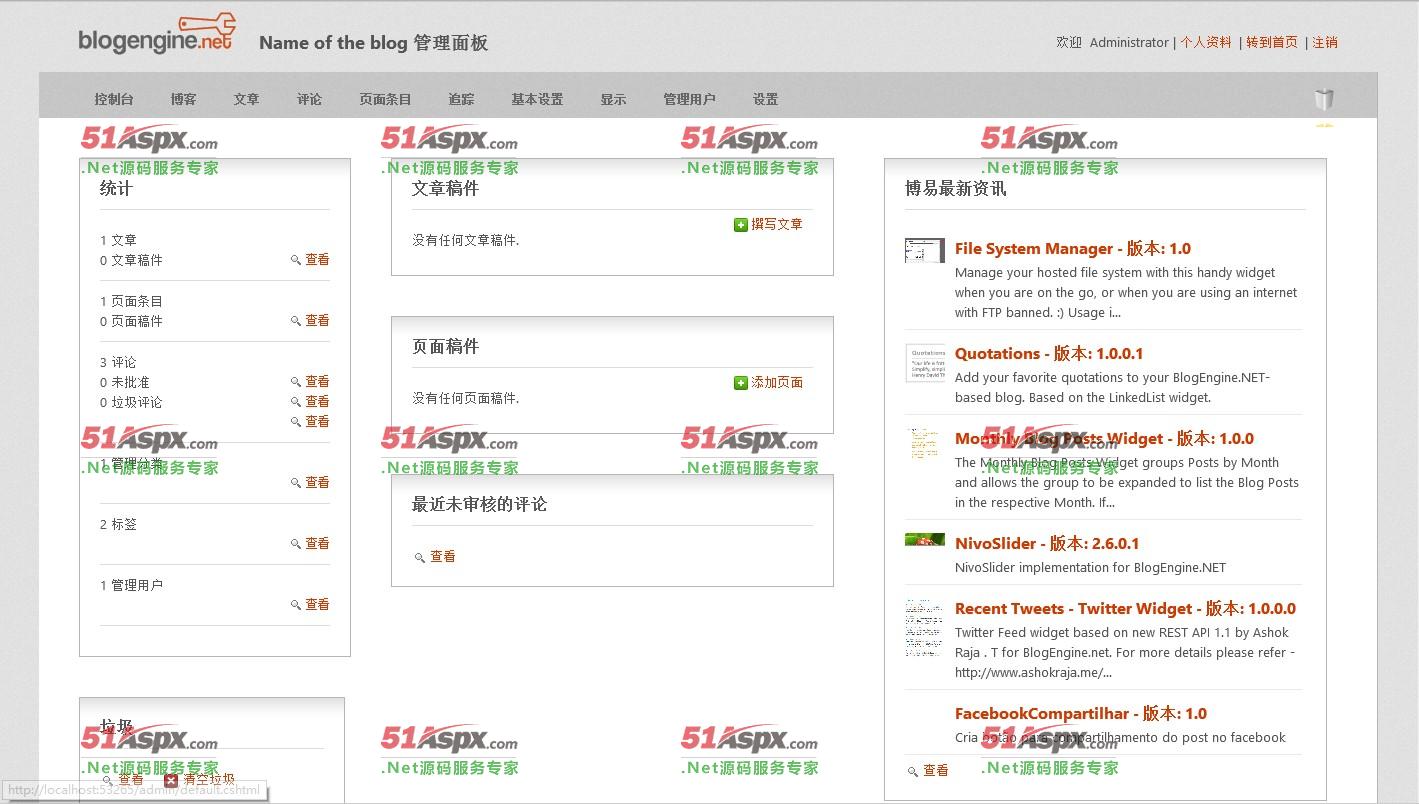Open File System Manager thumbnail
The width and height of the screenshot is (1419, 804).
[x=925, y=250]
